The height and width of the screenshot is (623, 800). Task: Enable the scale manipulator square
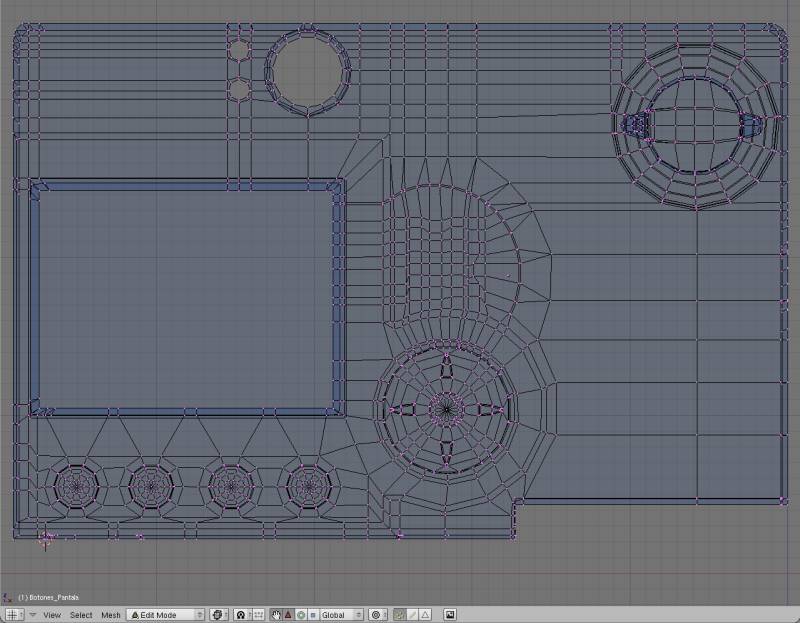[x=313, y=615]
